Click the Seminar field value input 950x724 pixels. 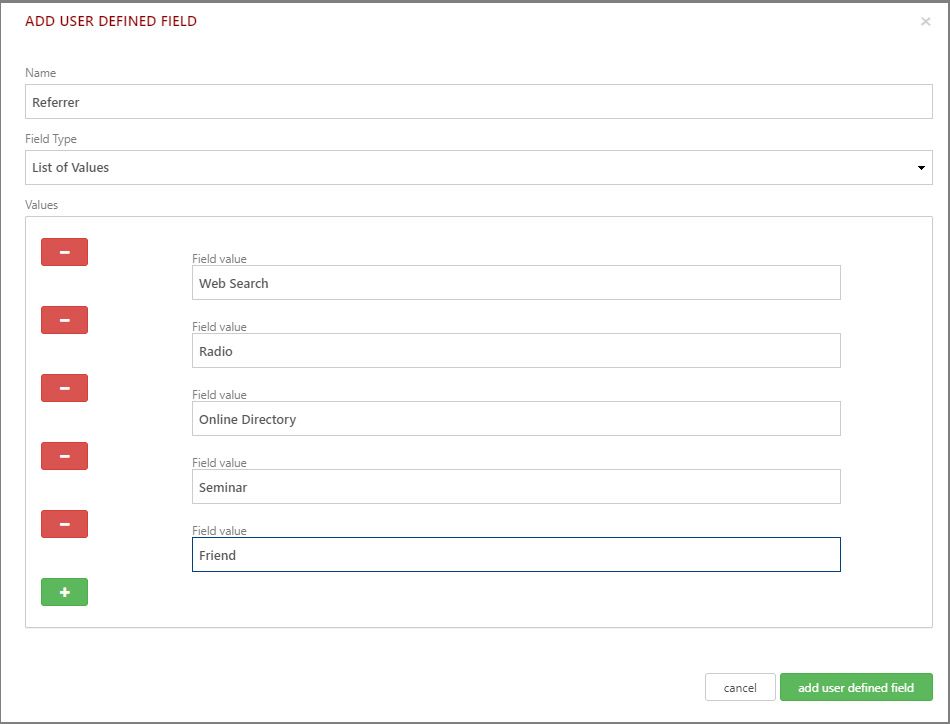tap(516, 487)
